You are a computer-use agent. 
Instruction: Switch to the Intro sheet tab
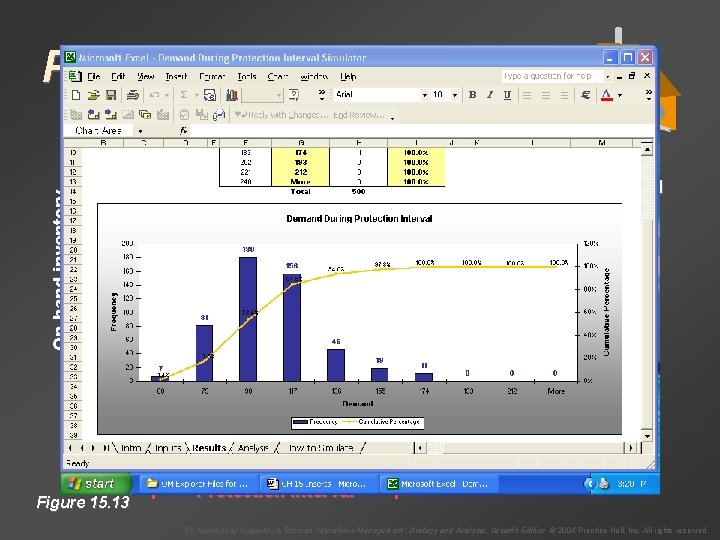[131, 448]
